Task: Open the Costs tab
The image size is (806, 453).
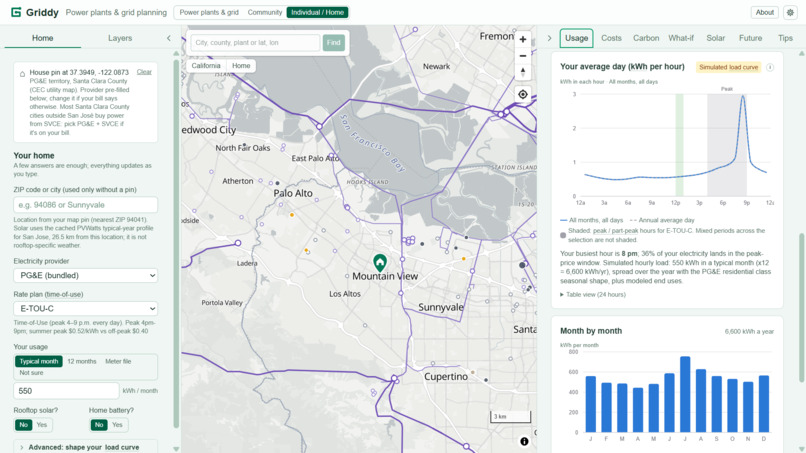Action: (611, 38)
